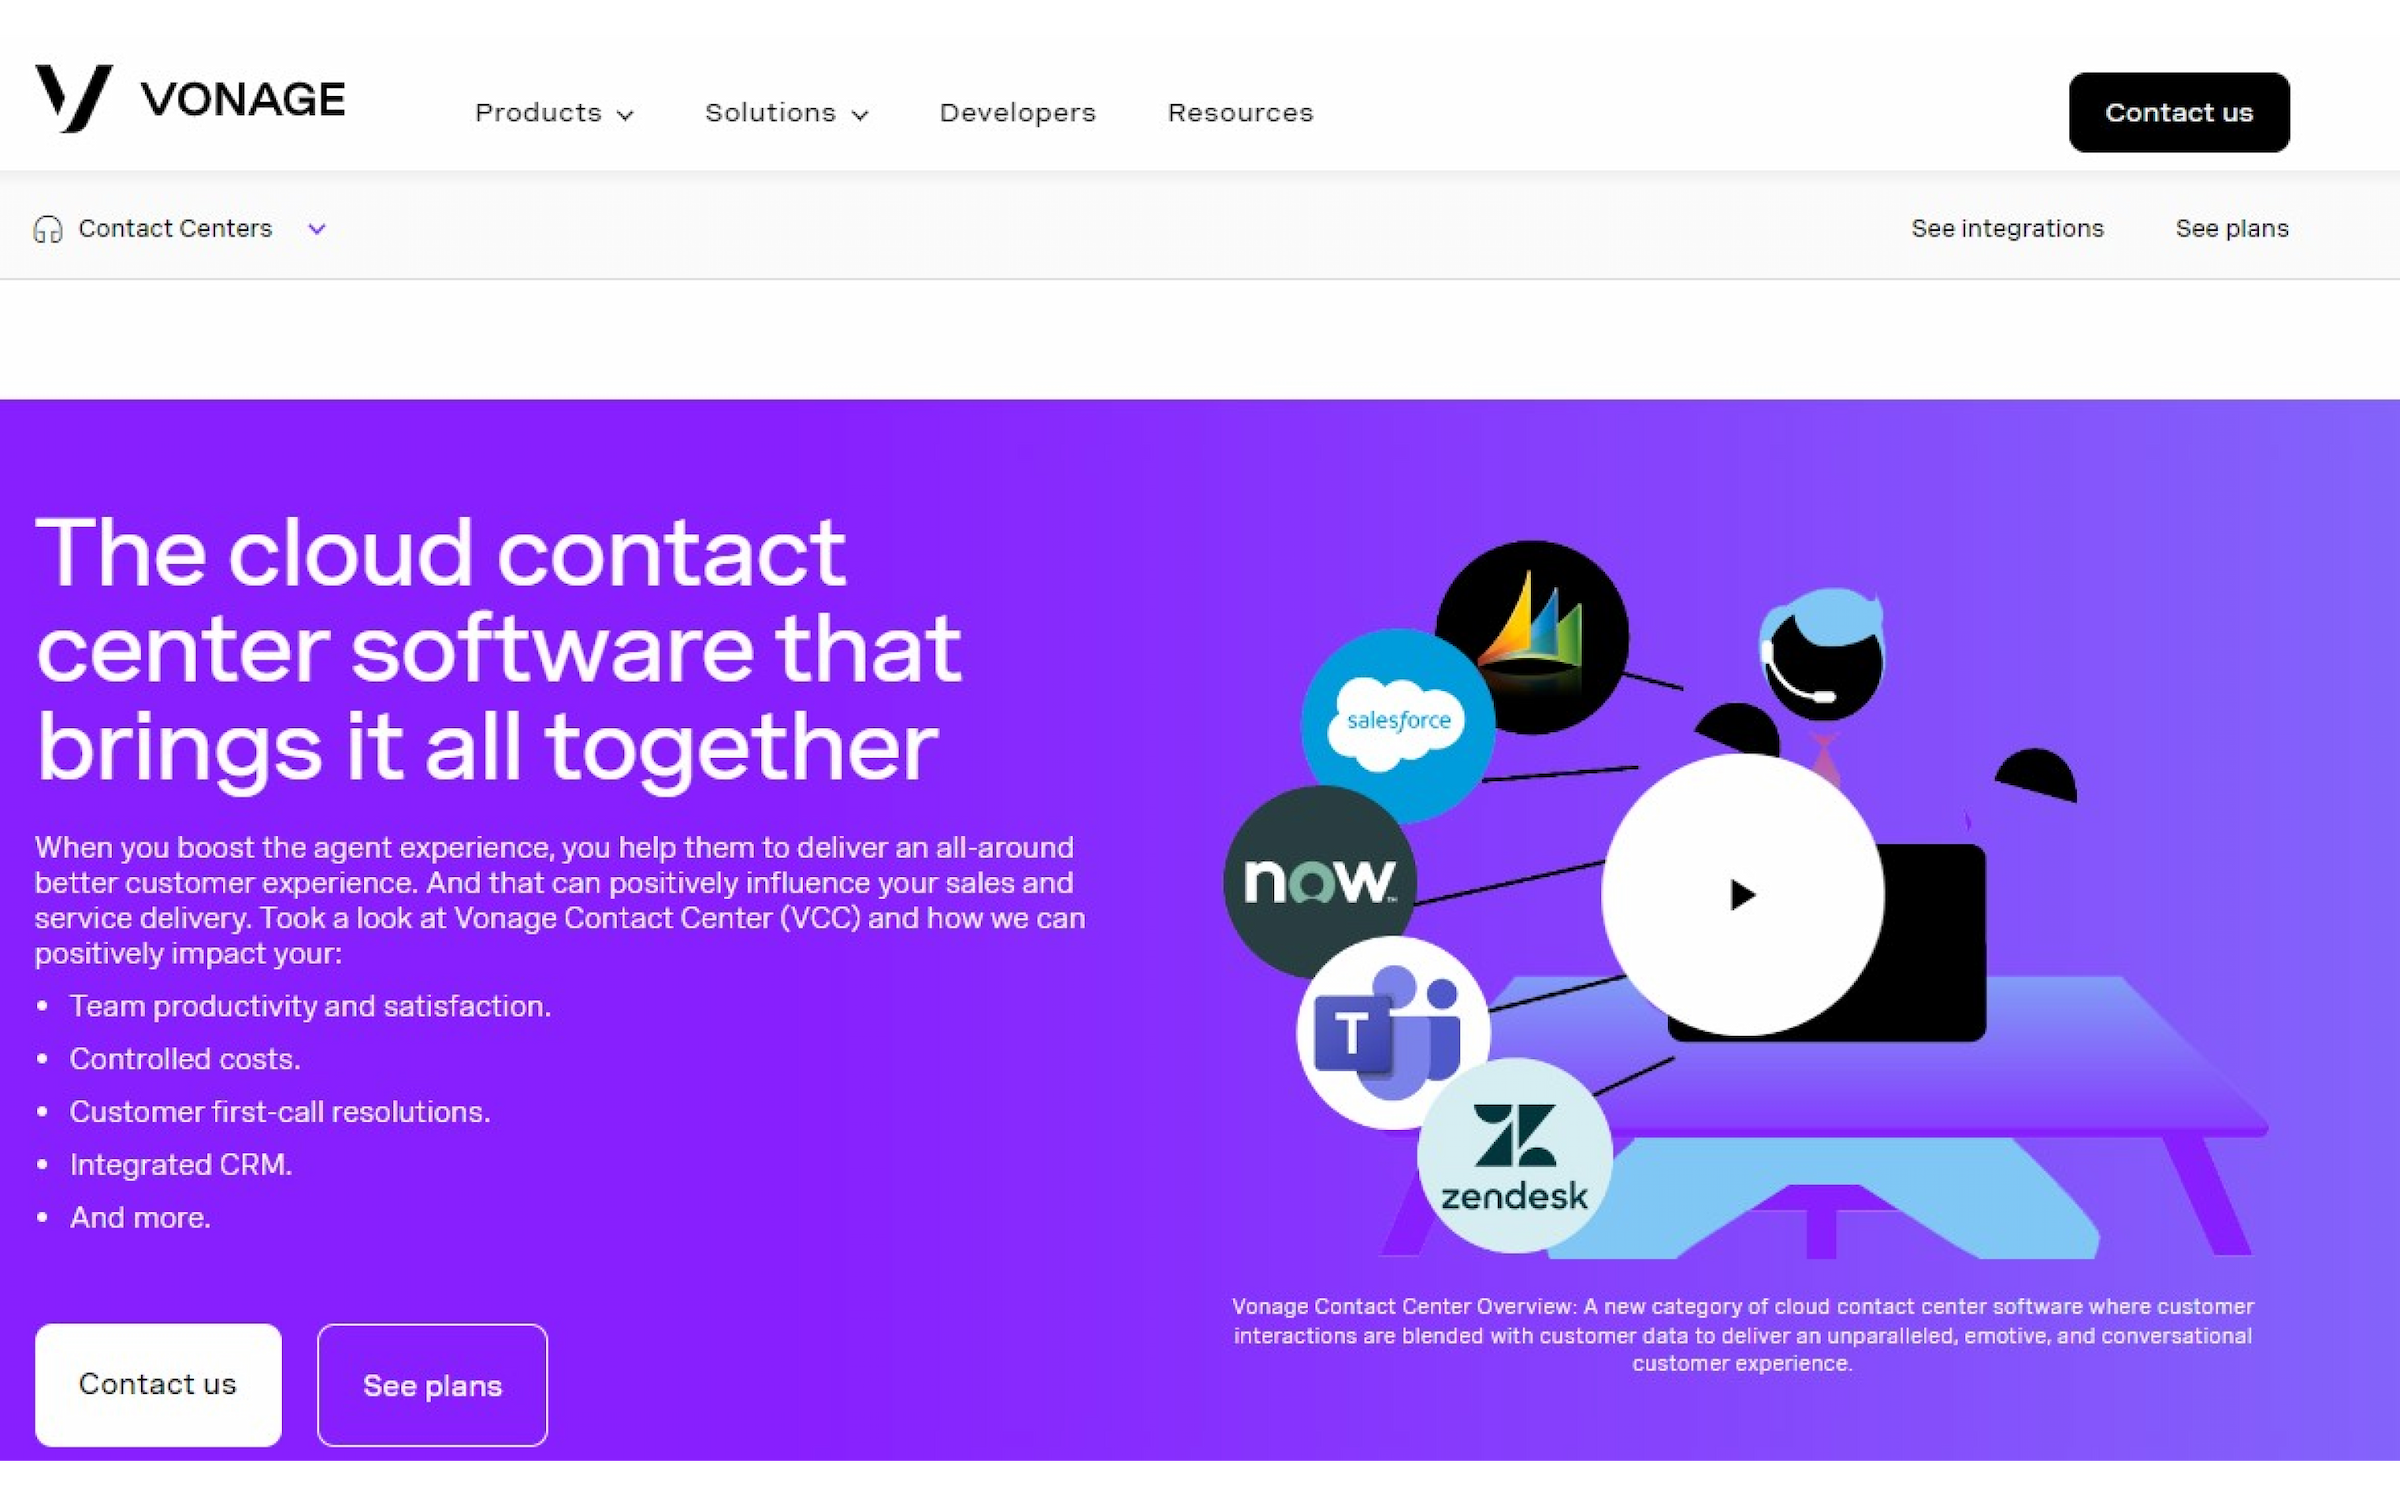The height and width of the screenshot is (1498, 2400).
Task: Expand the Solutions navigation dropdown
Action: point(785,110)
